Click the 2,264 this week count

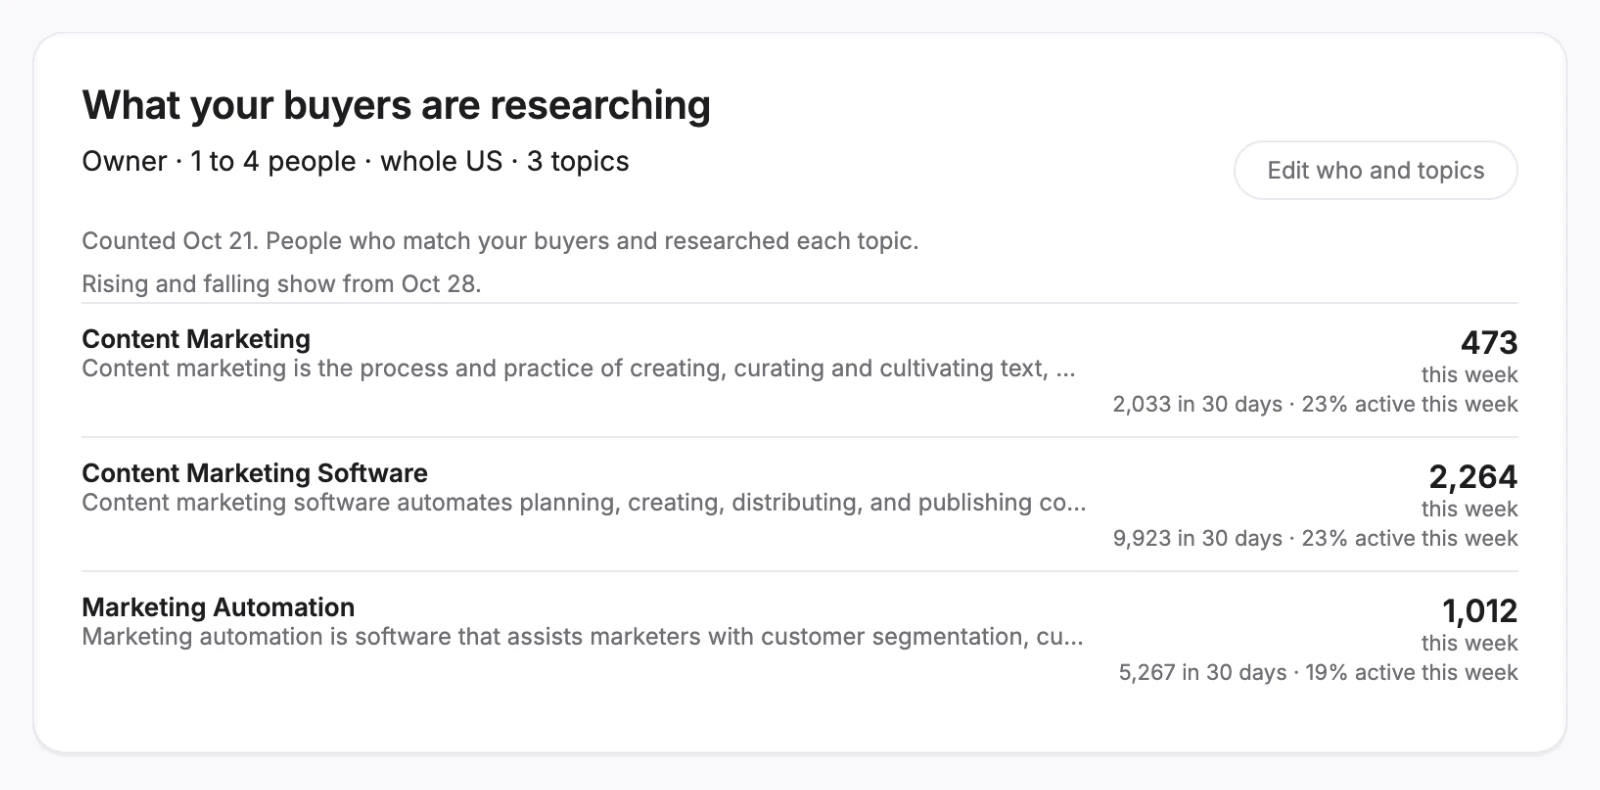point(1473,477)
